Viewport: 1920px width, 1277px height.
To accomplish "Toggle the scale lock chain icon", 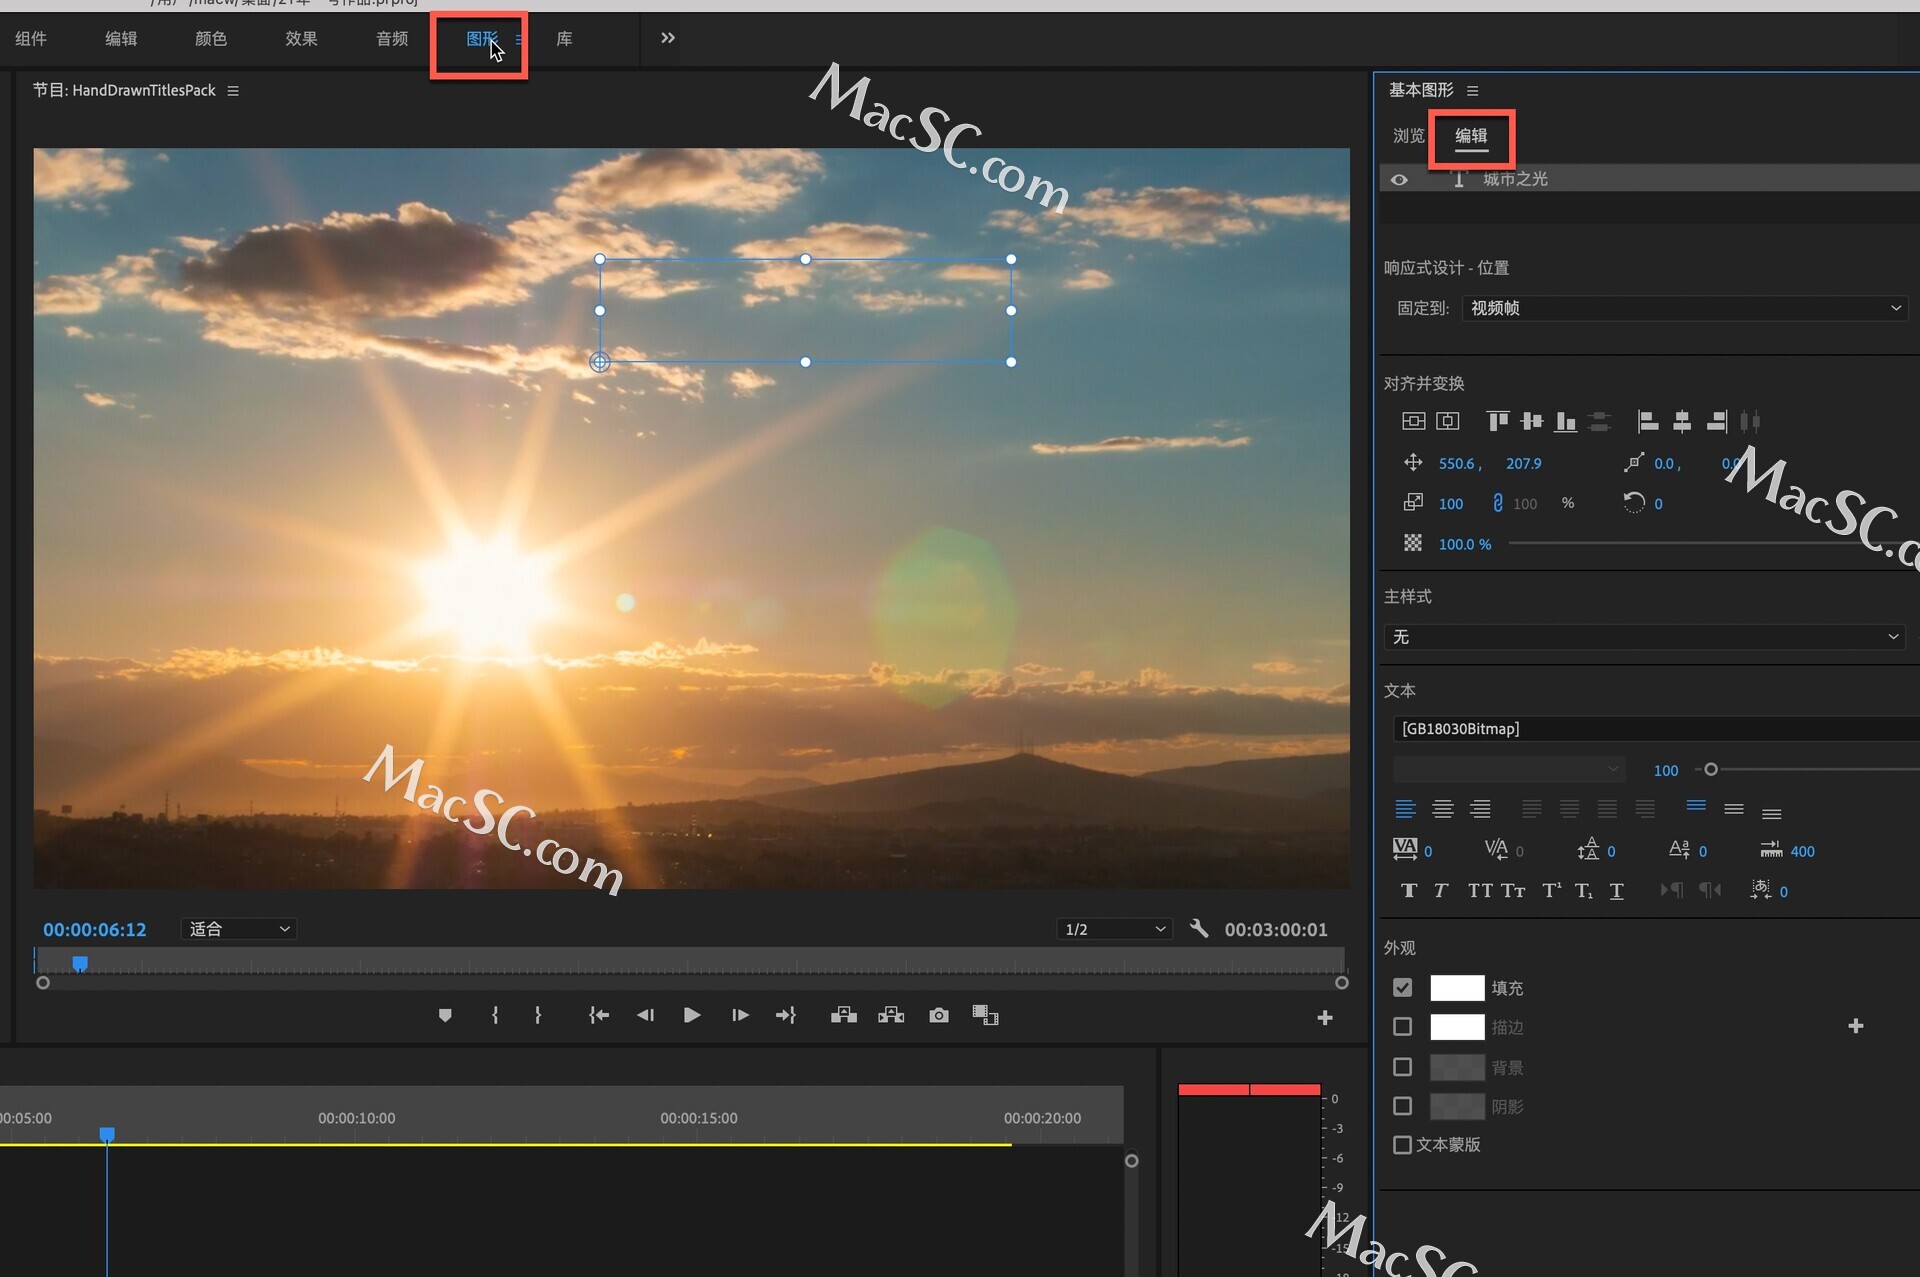I will (x=1497, y=503).
